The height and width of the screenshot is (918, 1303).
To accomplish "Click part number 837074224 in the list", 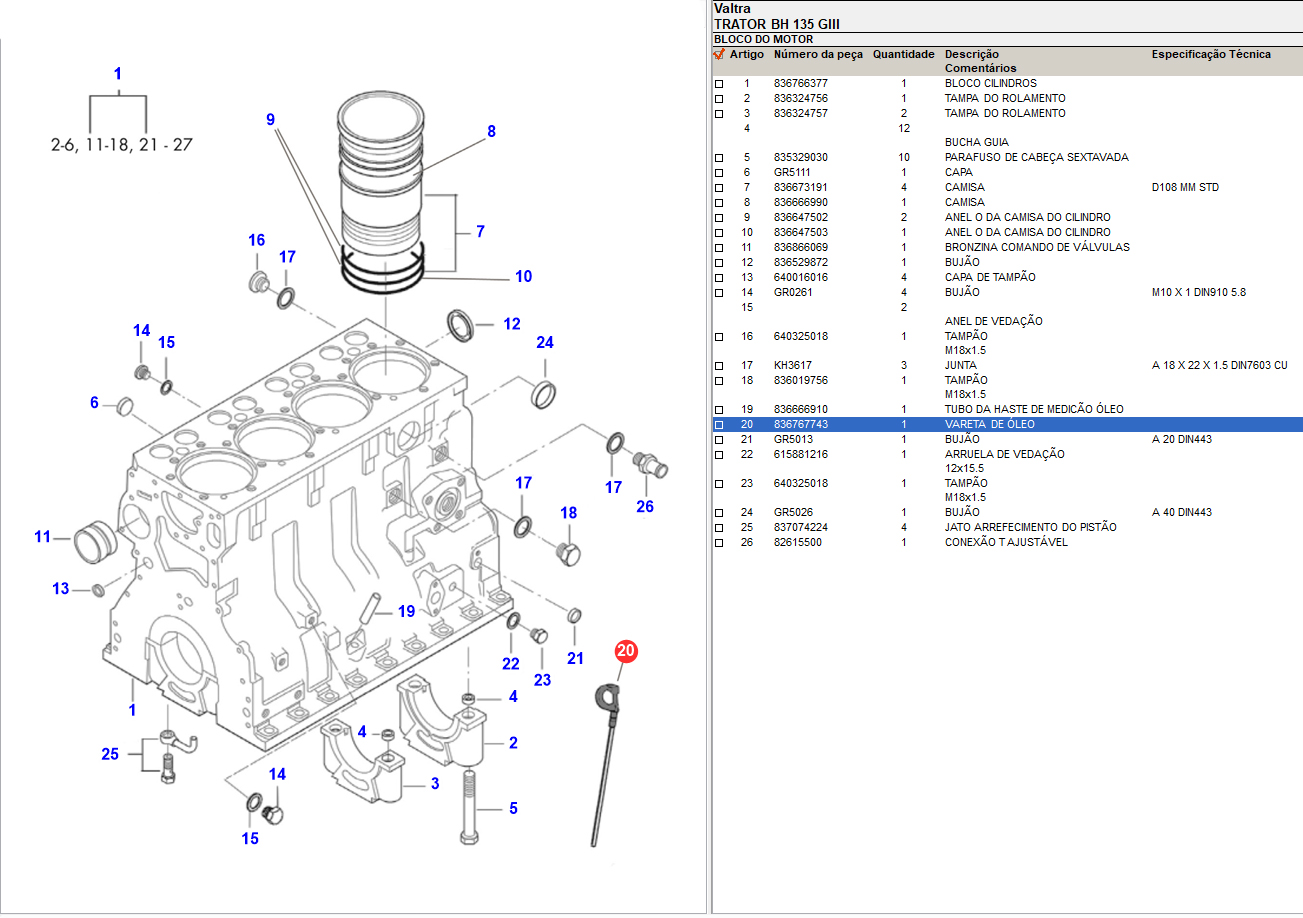I will point(800,528).
